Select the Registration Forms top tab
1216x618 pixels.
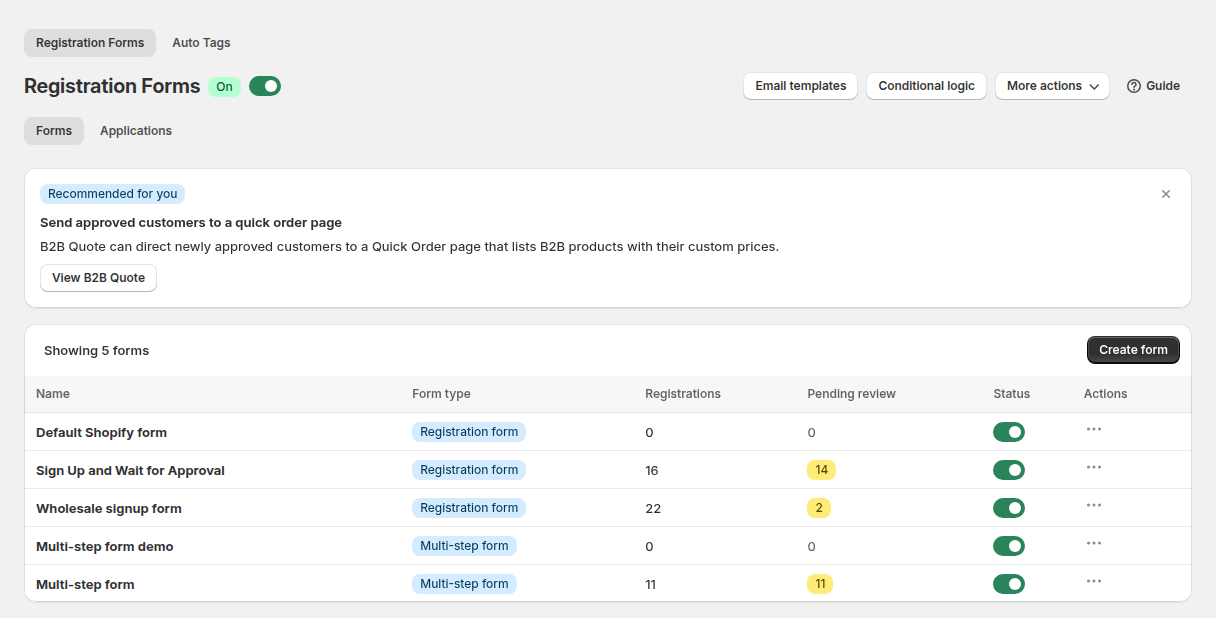click(x=90, y=43)
